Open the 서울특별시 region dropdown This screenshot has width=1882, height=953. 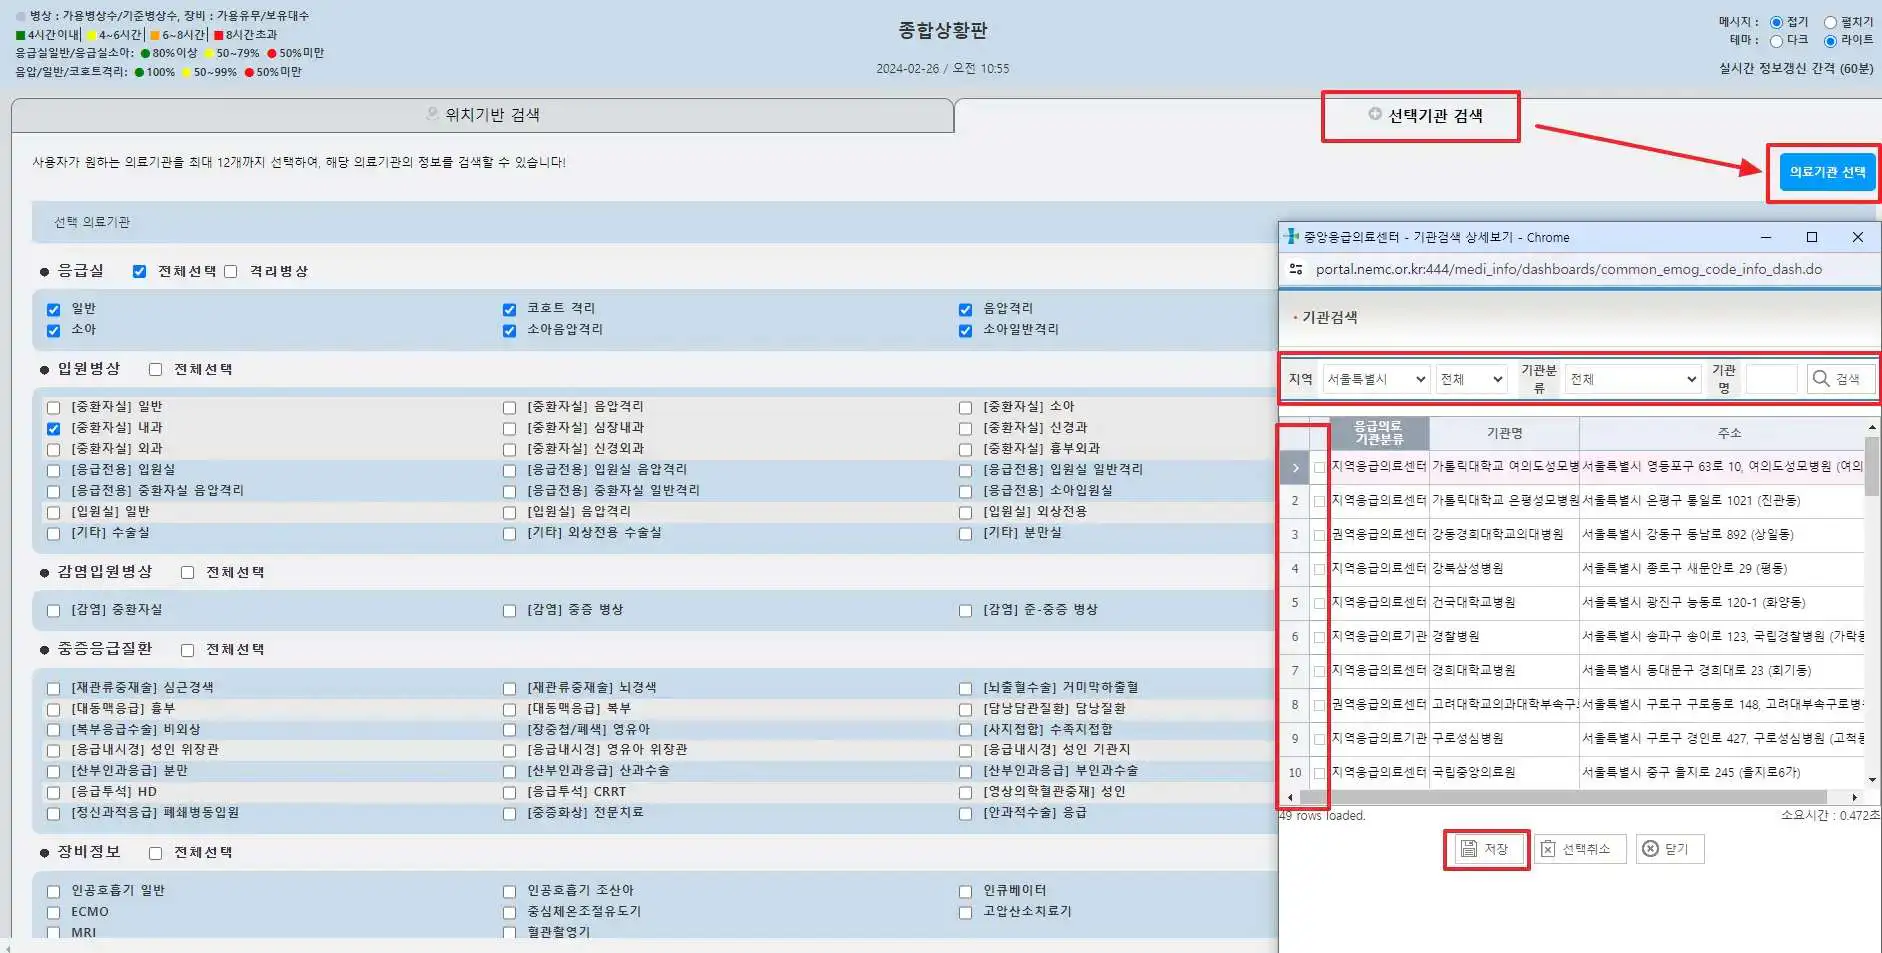[1376, 379]
